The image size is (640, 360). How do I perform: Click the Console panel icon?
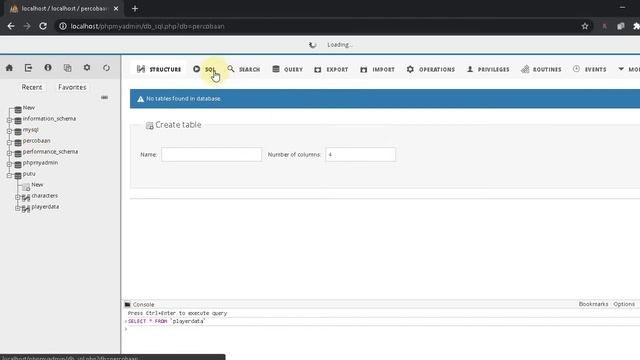pos(128,304)
